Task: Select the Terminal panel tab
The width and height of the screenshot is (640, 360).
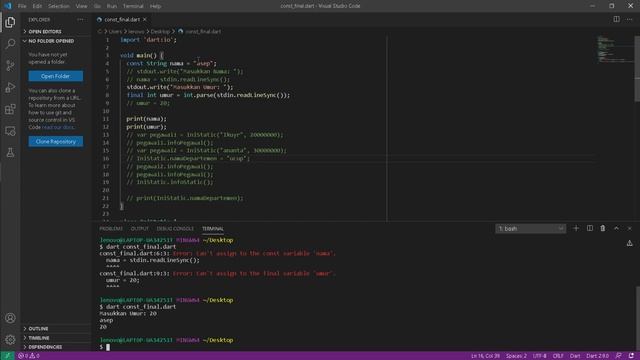Action: coord(213,229)
